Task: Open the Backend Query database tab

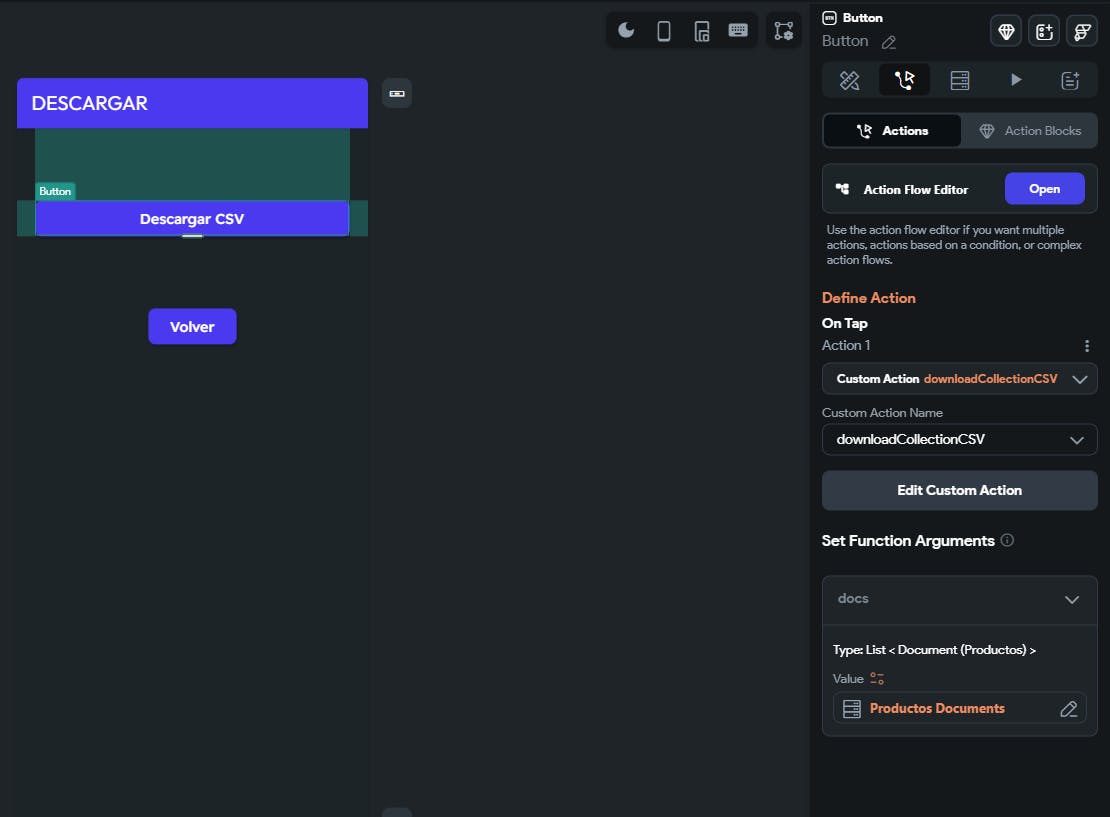Action: tap(960, 81)
